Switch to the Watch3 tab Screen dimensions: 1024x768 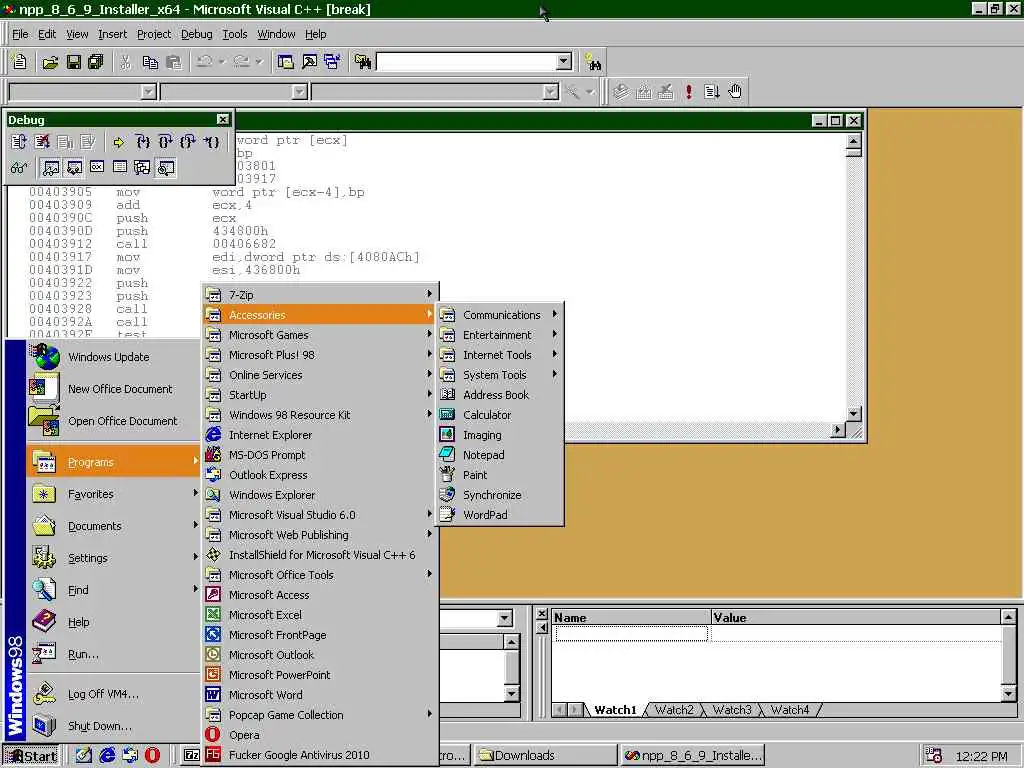coord(731,710)
